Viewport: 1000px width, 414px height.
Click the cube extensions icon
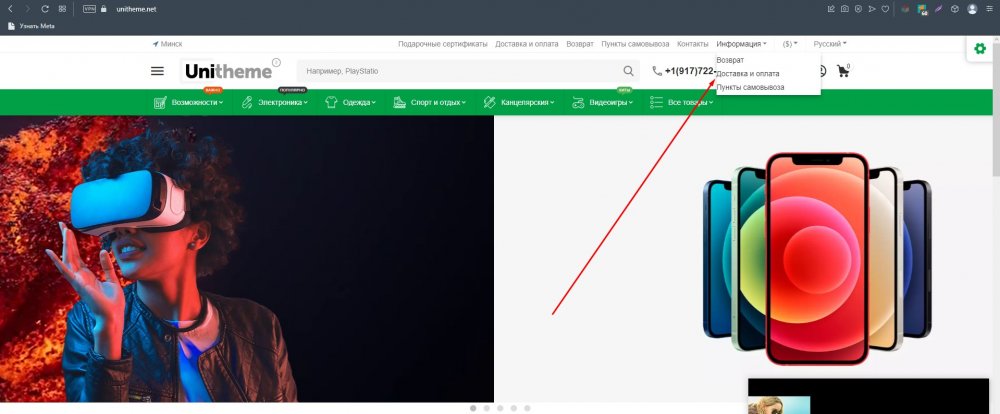tap(955, 9)
